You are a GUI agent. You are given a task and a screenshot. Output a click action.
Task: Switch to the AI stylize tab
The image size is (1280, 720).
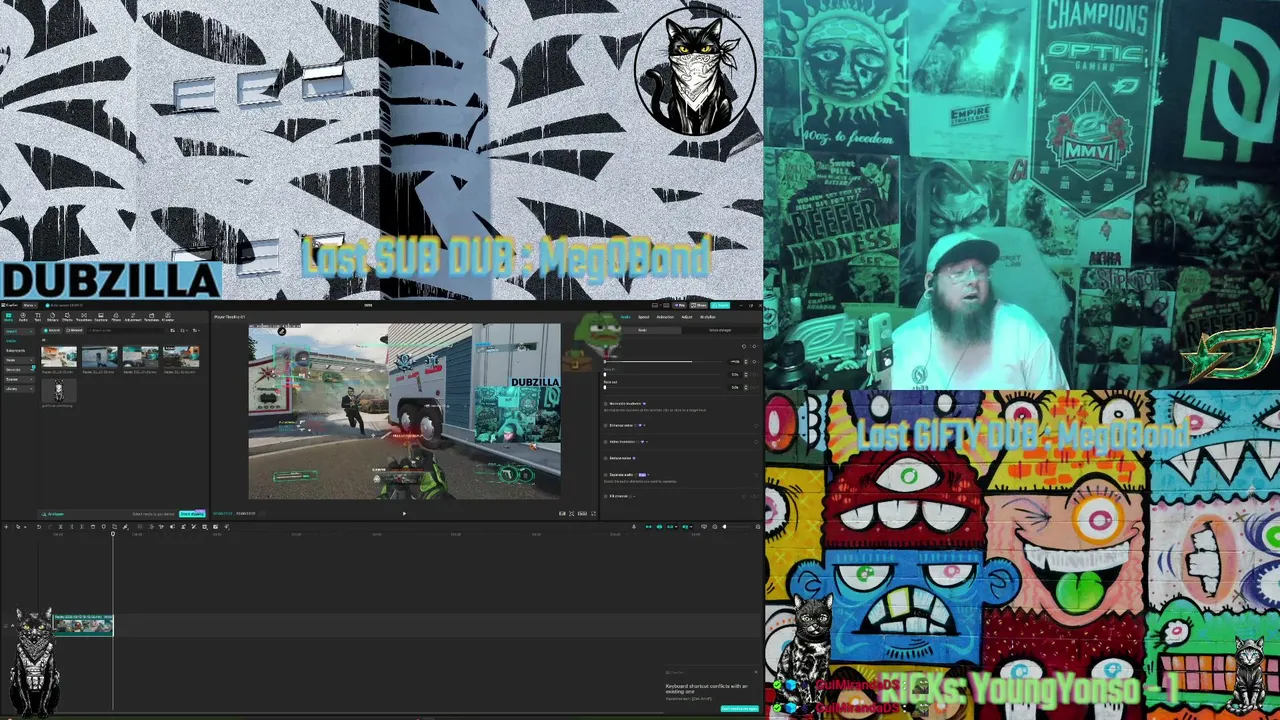(x=708, y=317)
